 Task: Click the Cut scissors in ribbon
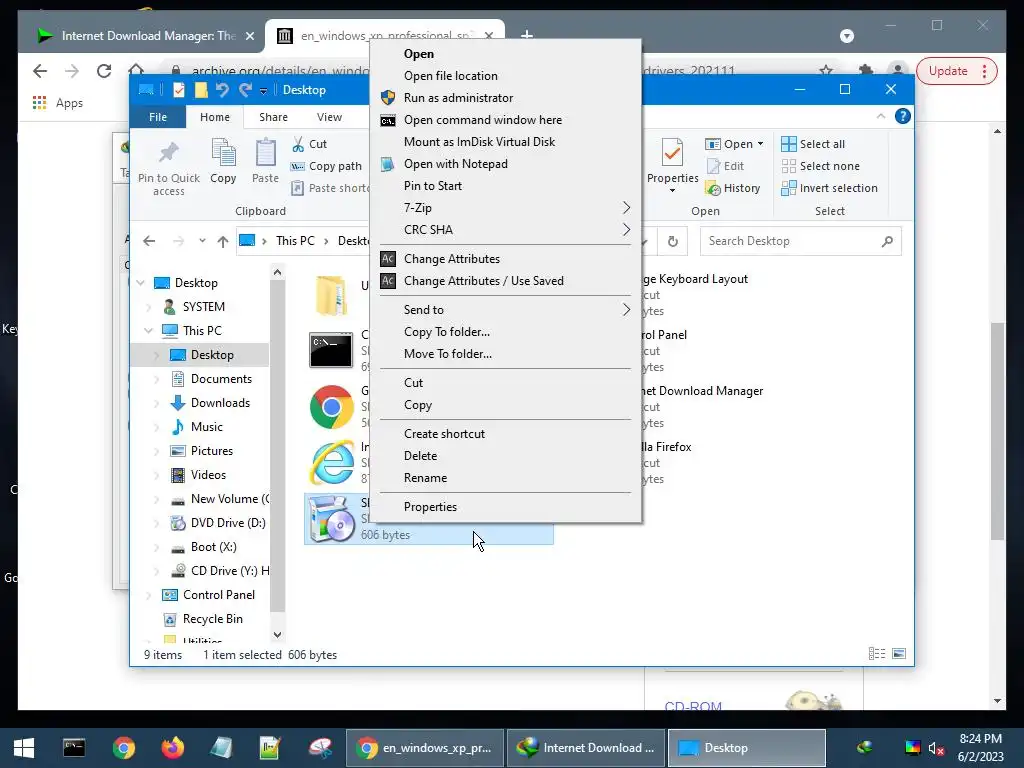(x=298, y=144)
